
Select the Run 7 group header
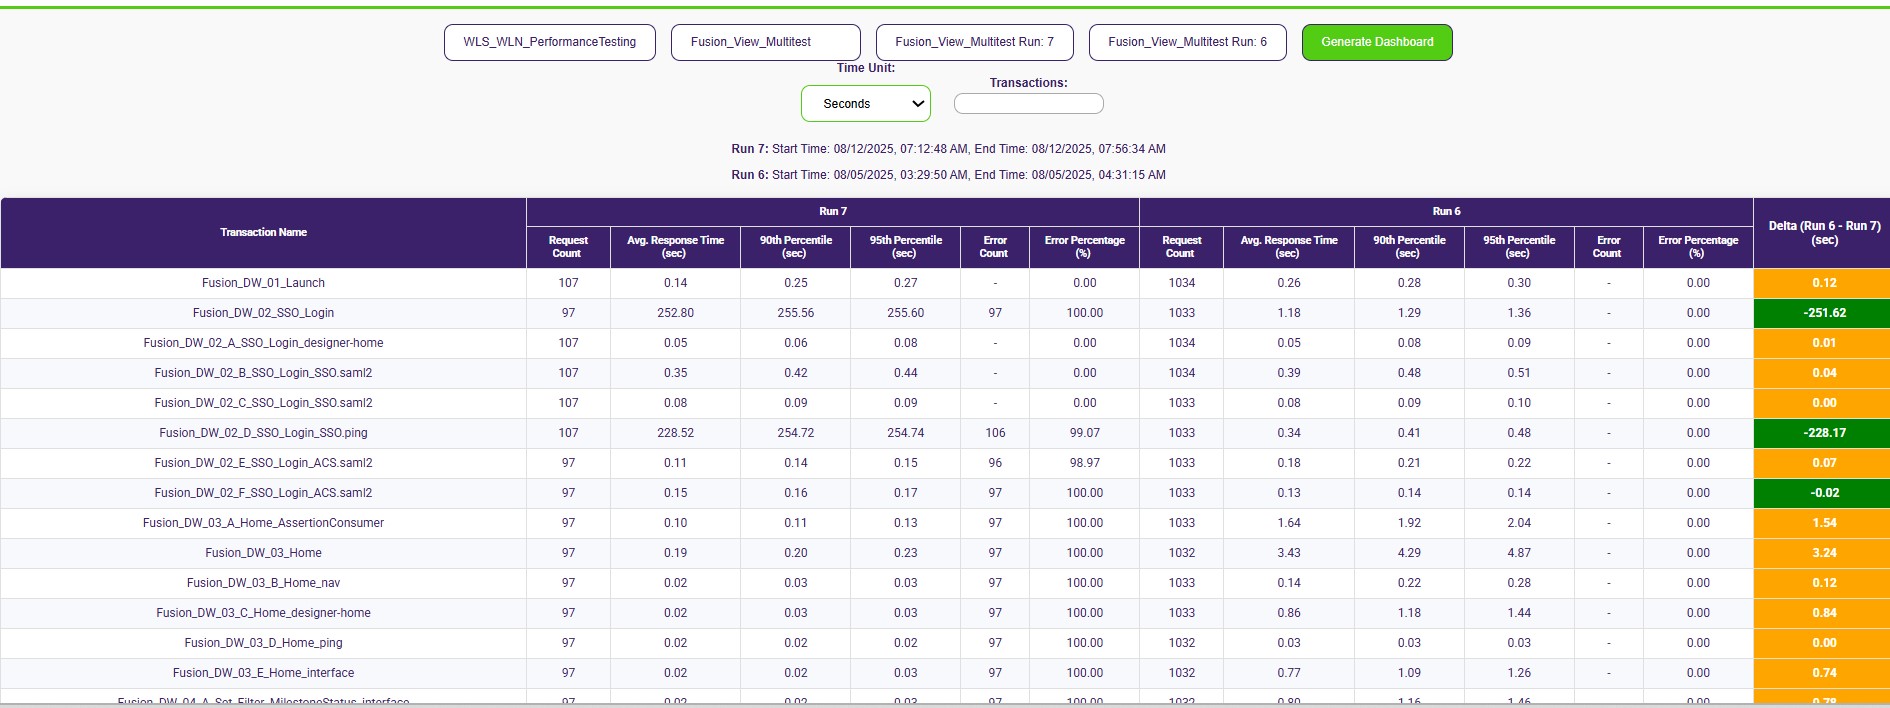[832, 211]
